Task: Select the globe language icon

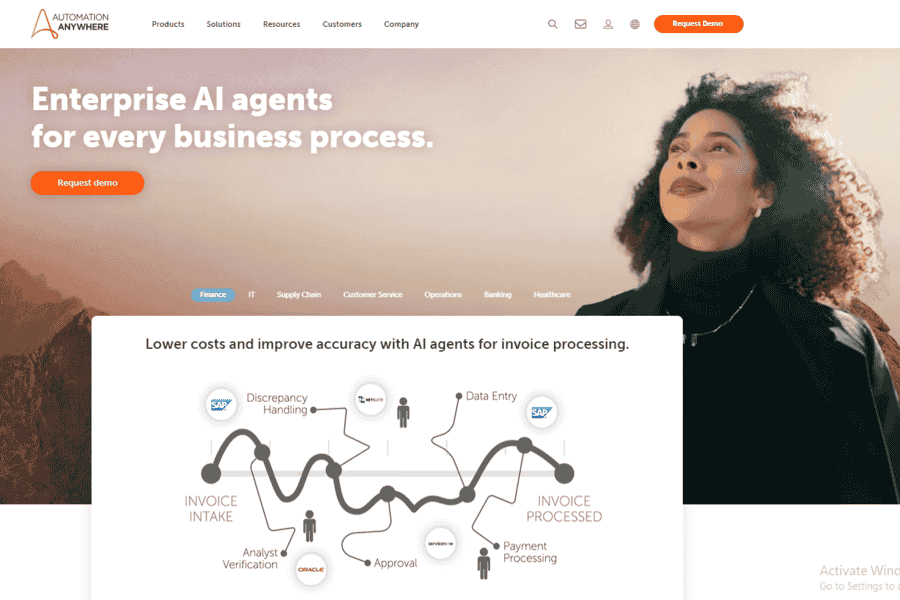Action: [634, 24]
